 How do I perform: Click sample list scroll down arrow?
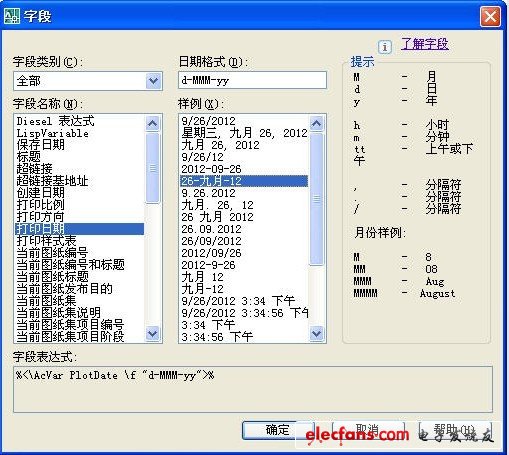click(316, 333)
